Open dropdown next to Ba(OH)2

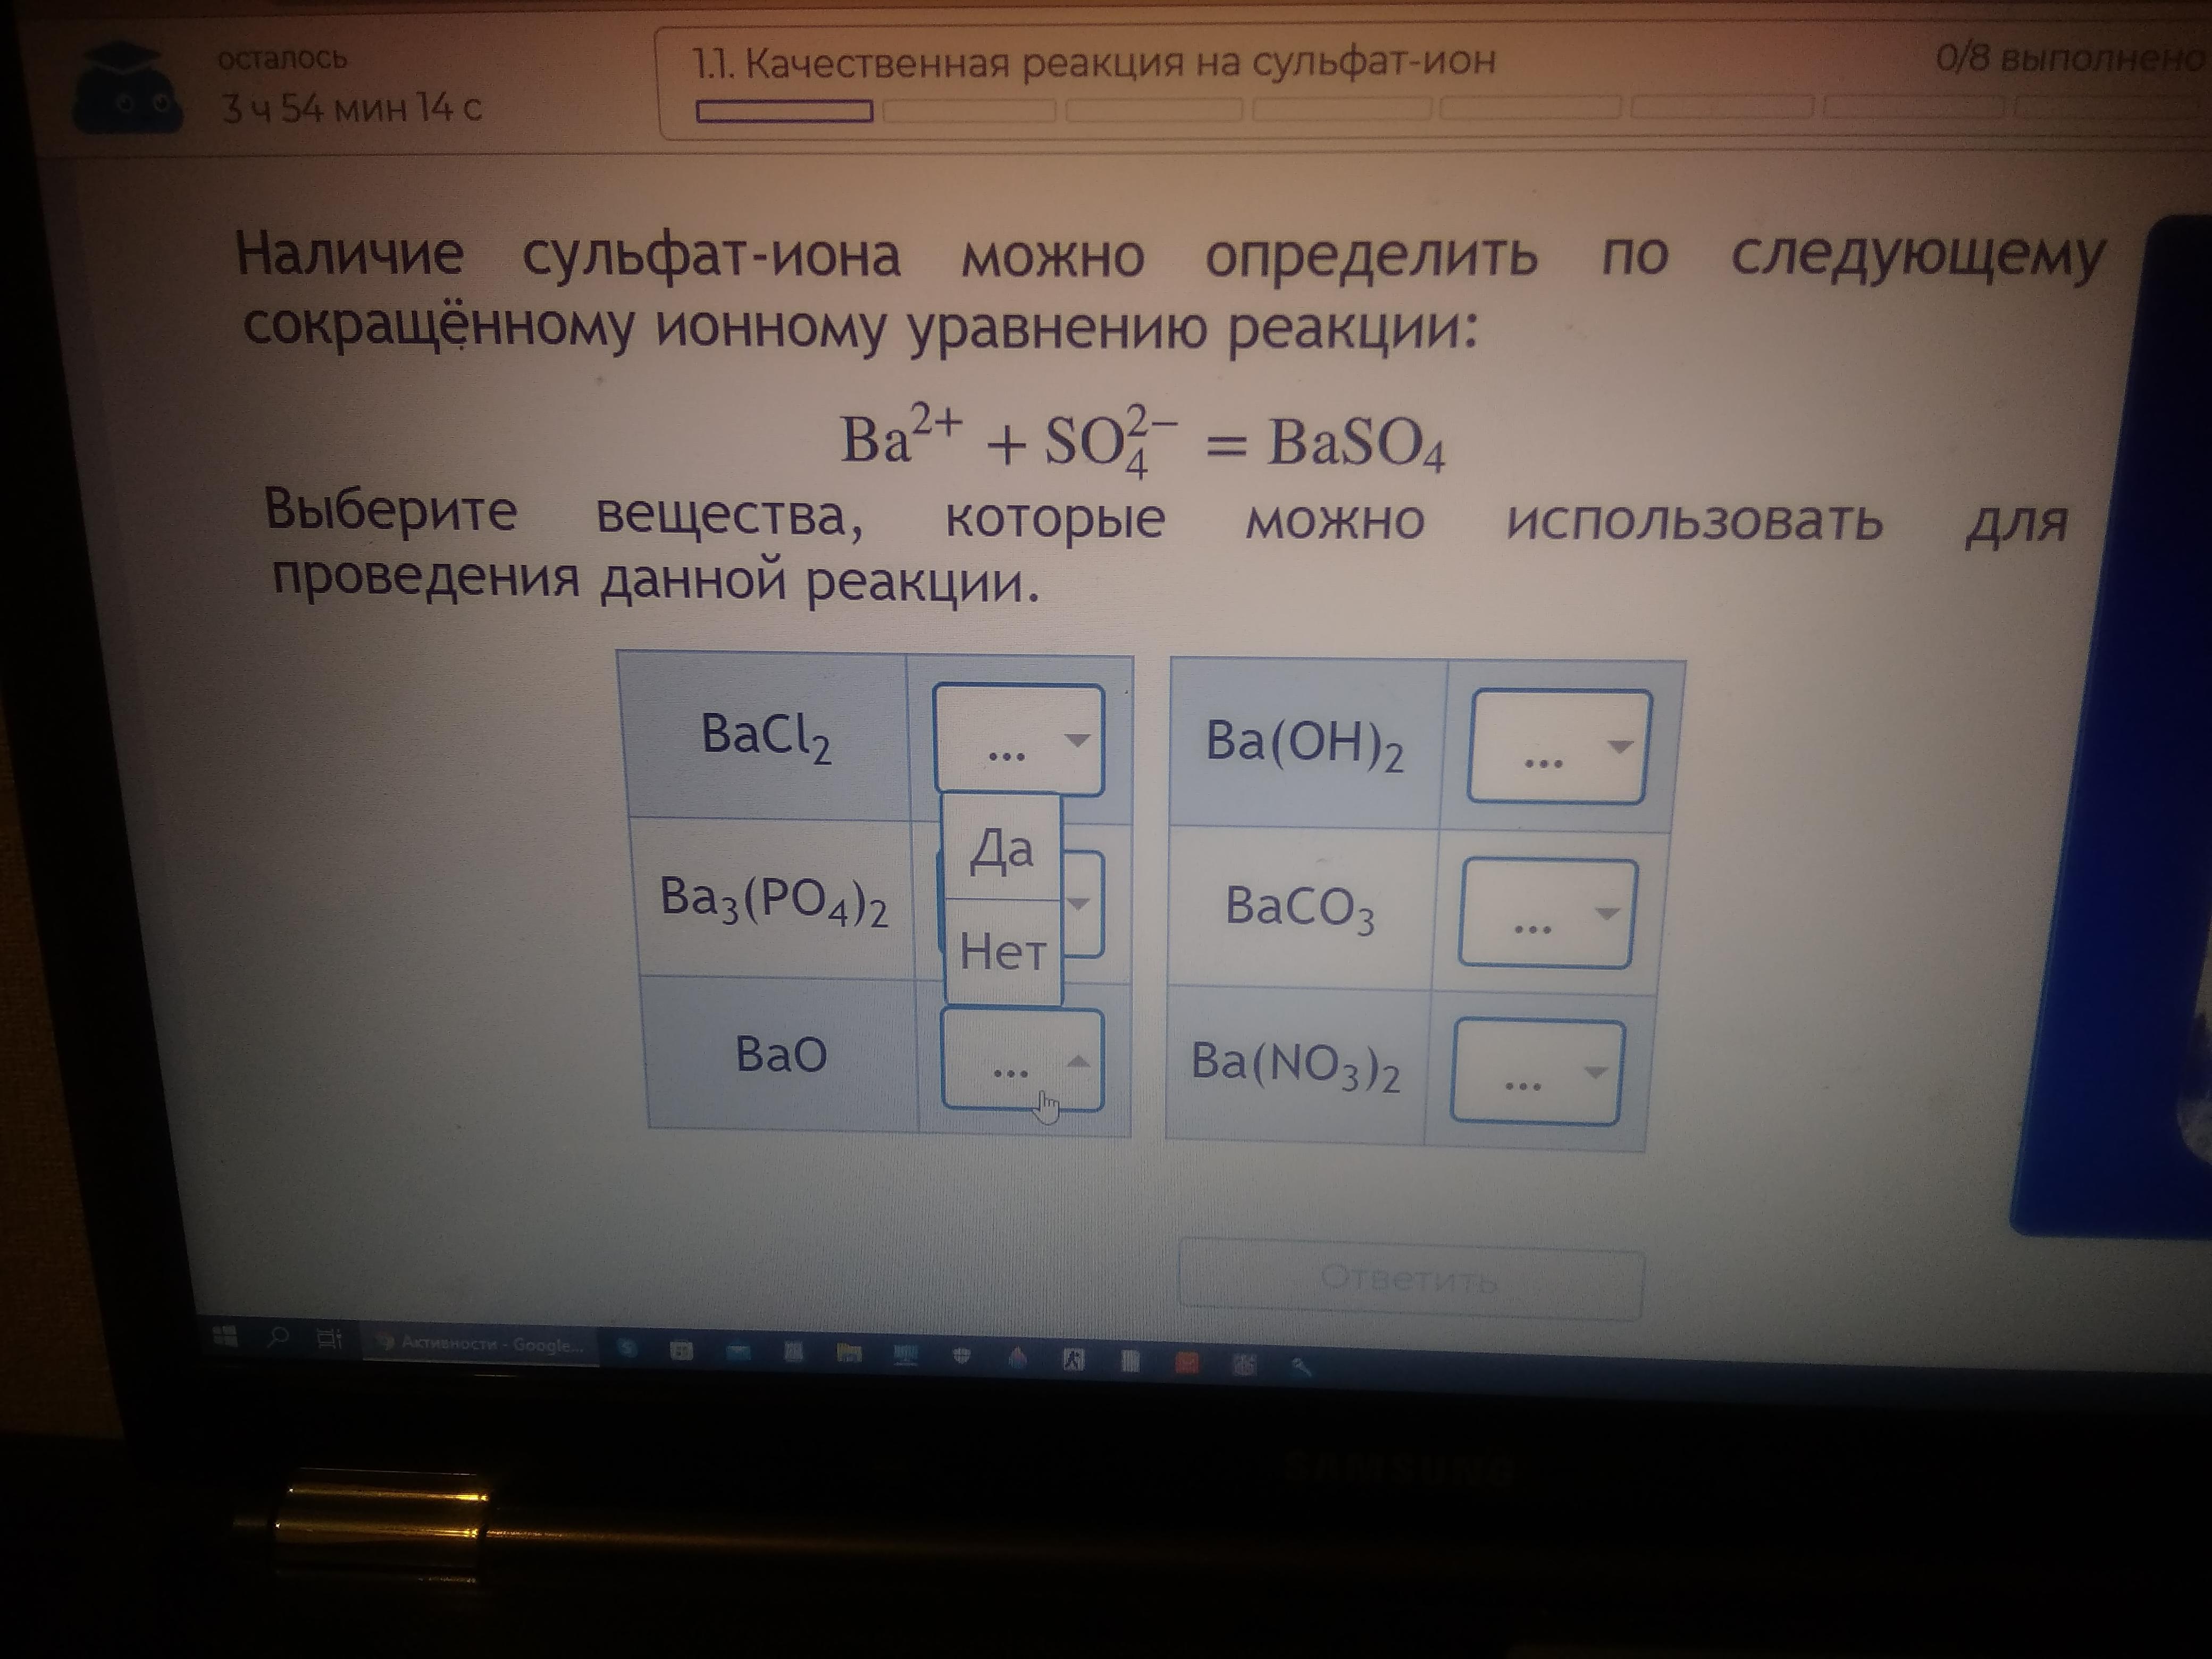click(x=1558, y=747)
